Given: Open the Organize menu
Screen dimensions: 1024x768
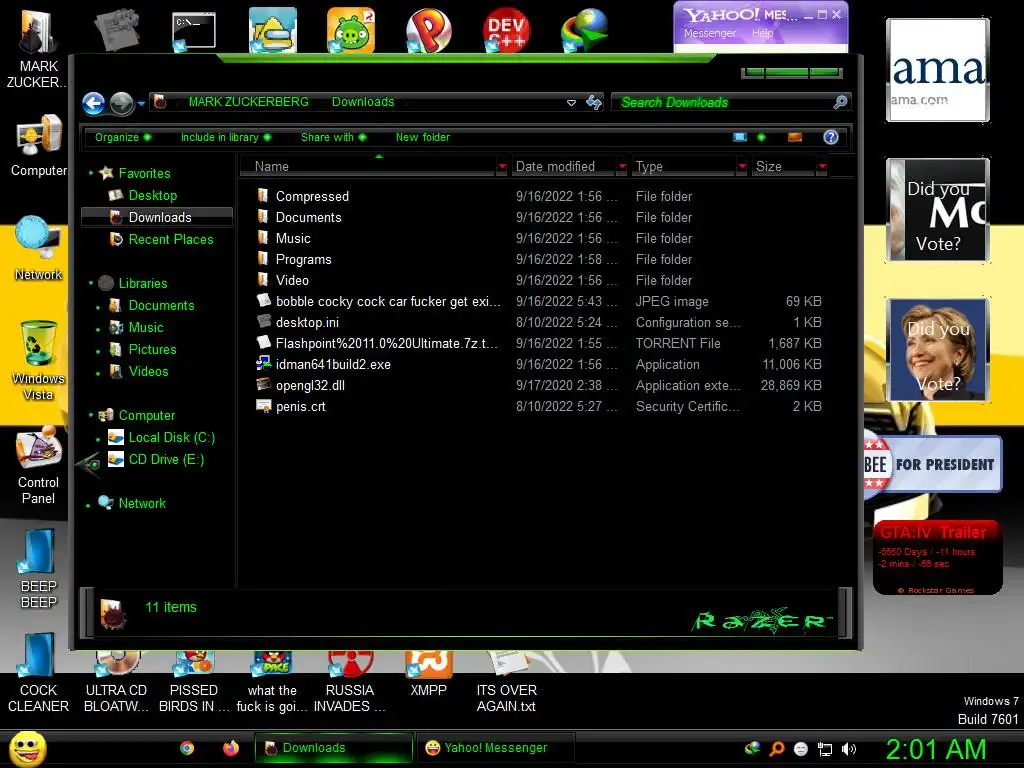Looking at the screenshot, I should 123,137.
